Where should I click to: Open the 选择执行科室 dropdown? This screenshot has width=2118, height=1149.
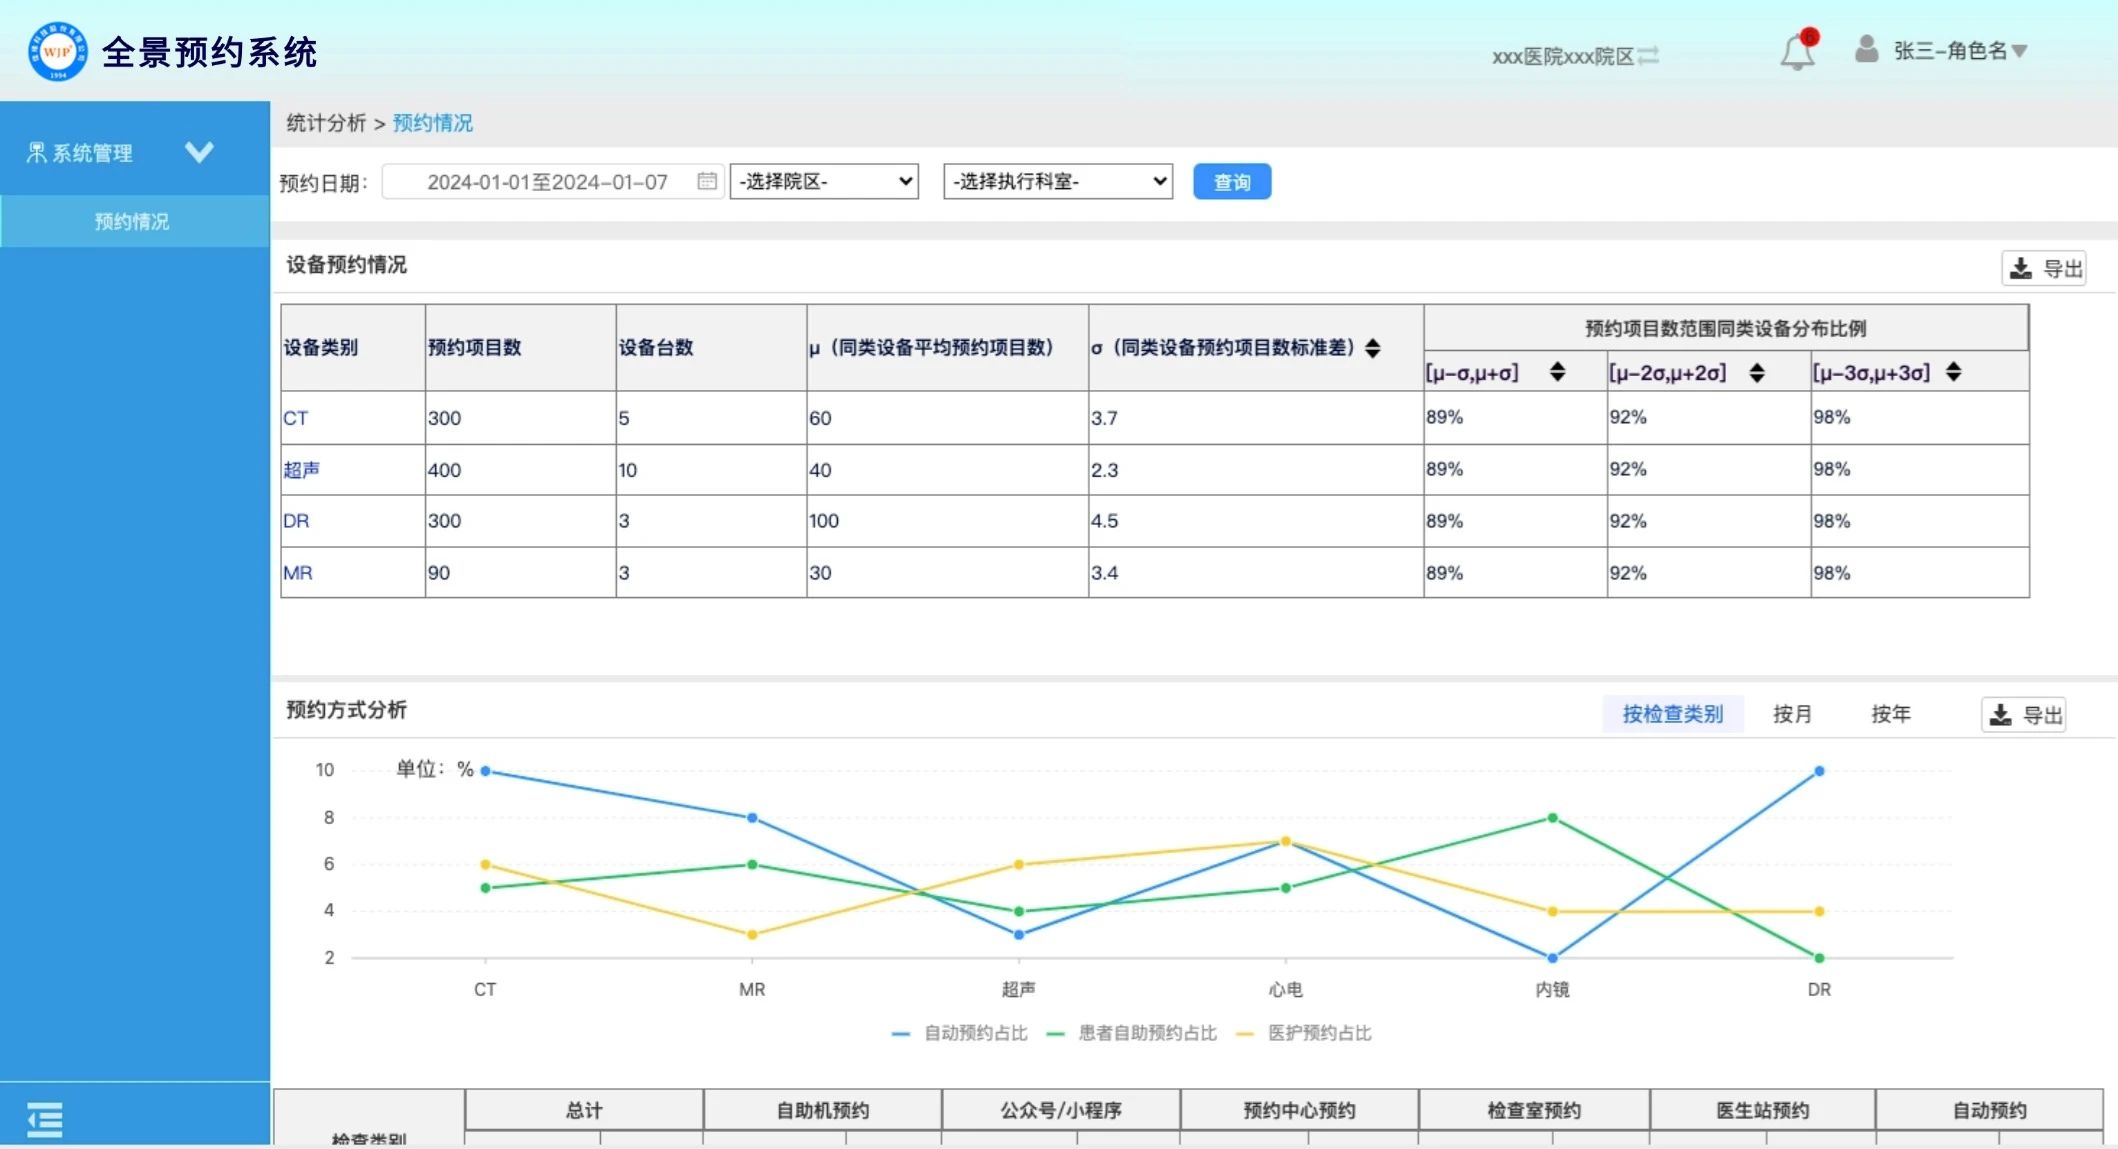point(1058,181)
